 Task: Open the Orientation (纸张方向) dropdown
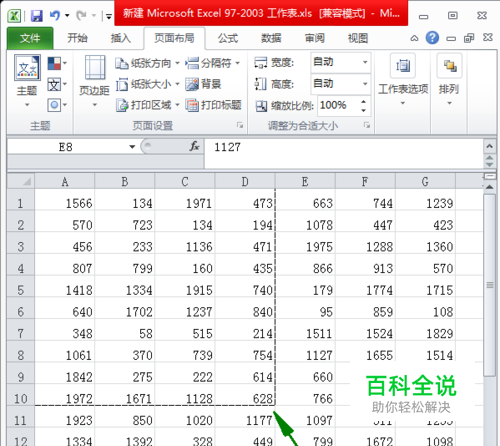tap(147, 63)
